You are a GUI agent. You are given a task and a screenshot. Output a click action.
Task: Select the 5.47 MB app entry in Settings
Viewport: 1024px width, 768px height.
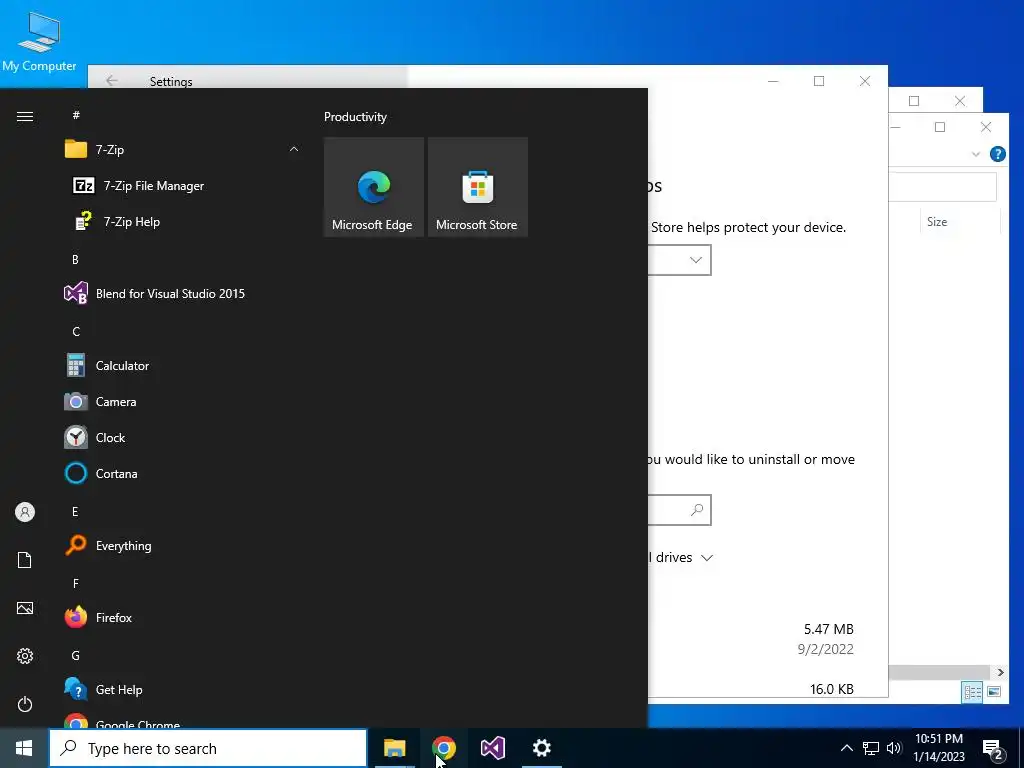(x=767, y=639)
